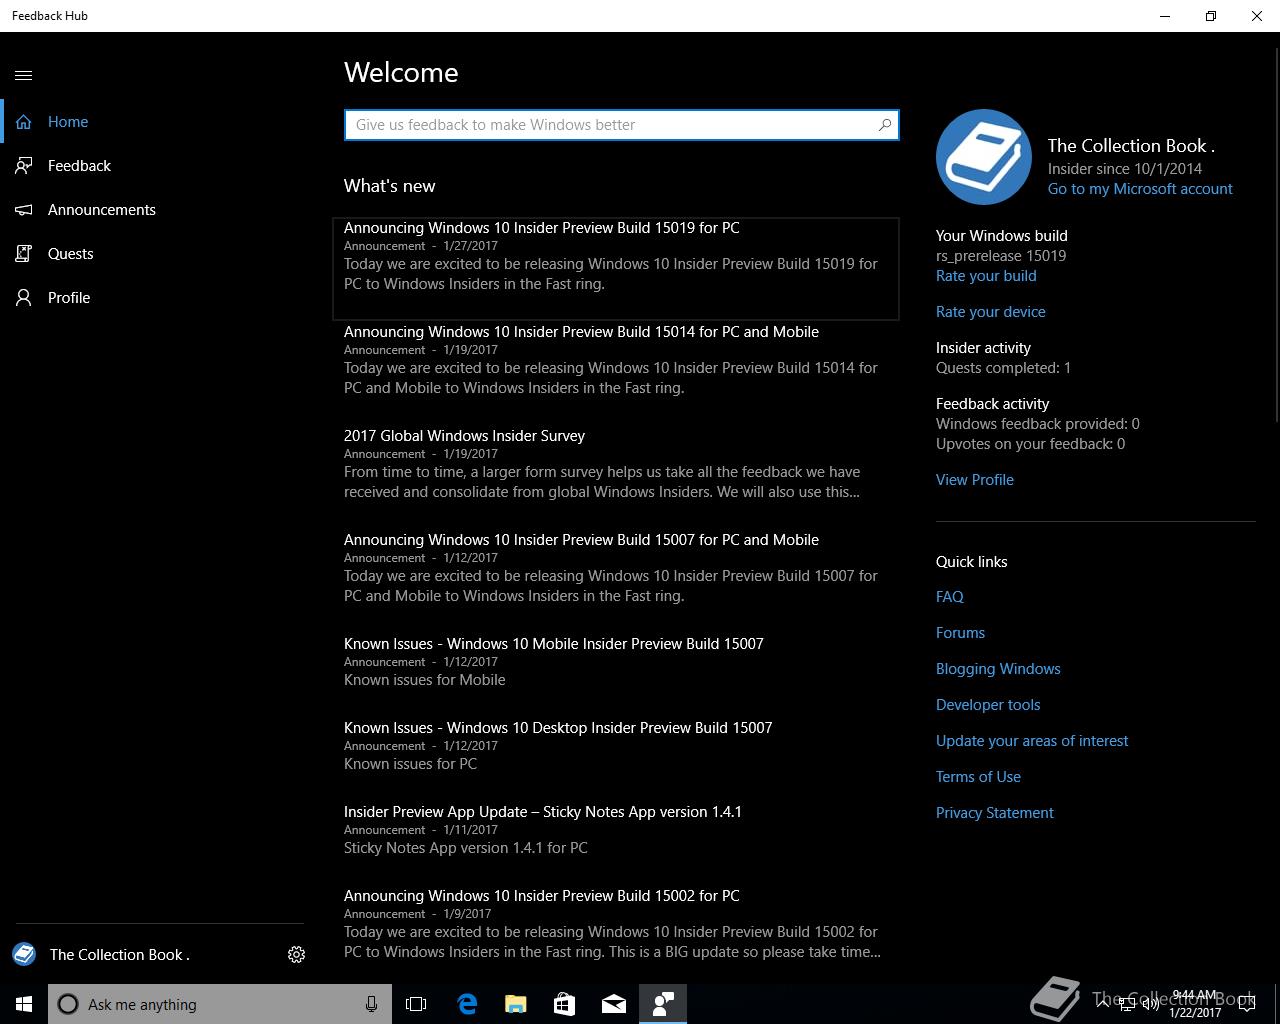This screenshot has width=1280, height=1024.
Task: Open Task View from the taskbar
Action: (x=416, y=1004)
